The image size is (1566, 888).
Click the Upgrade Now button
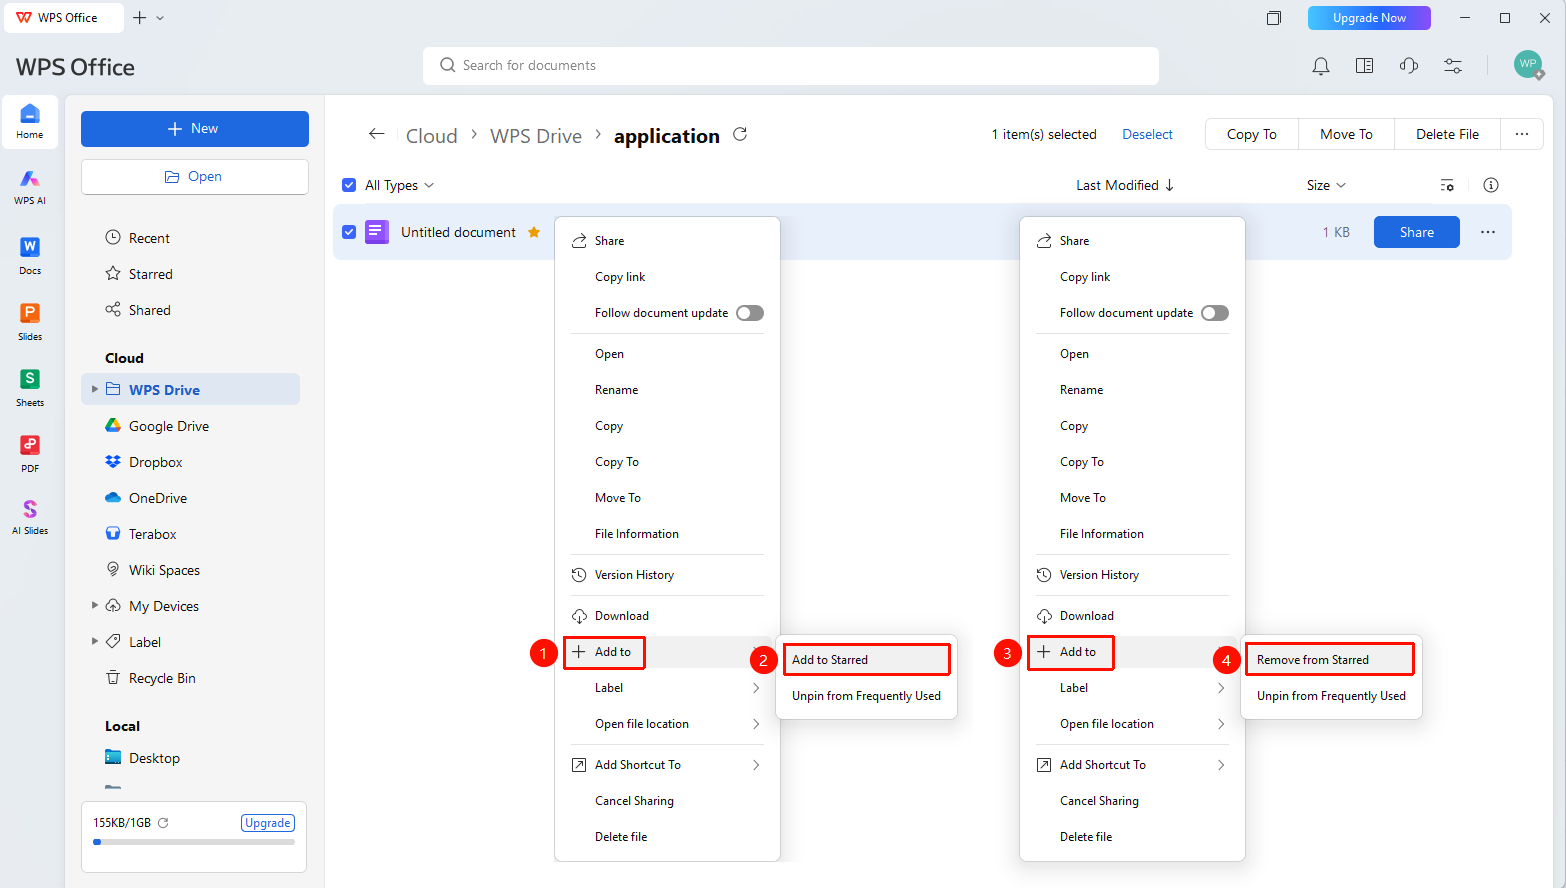[x=1369, y=18]
